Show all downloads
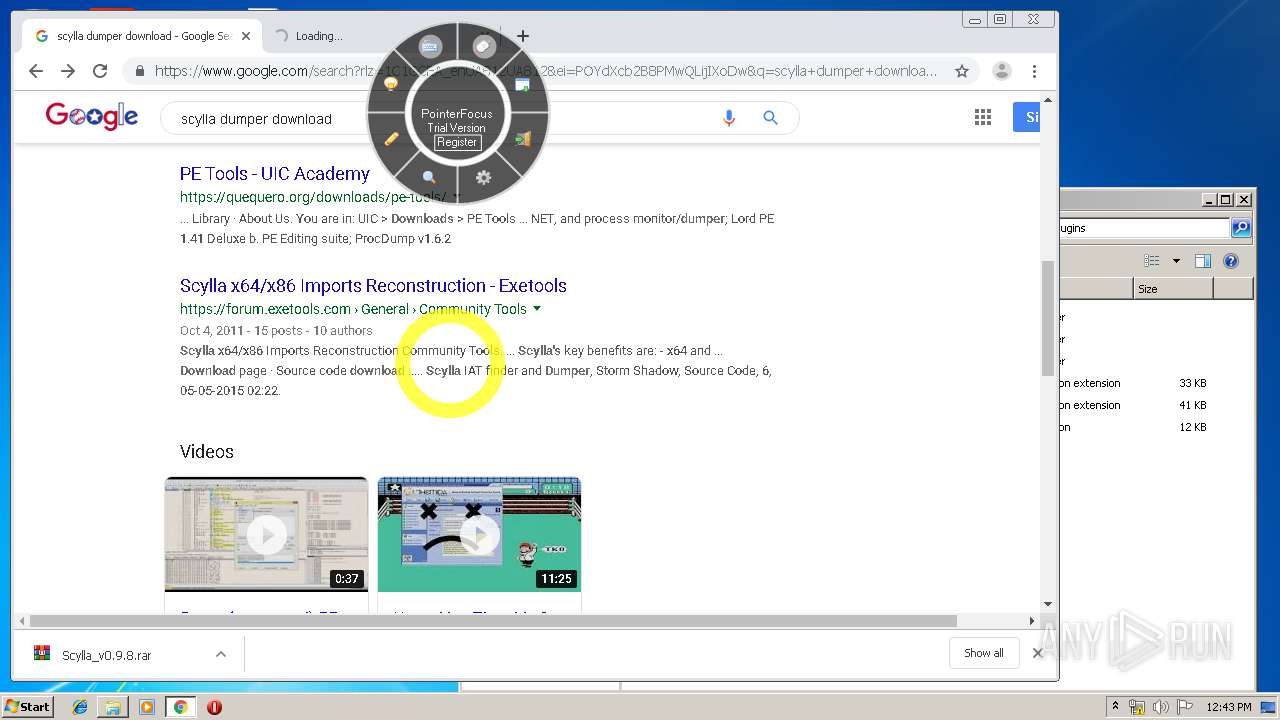This screenshot has width=1280, height=720. point(984,653)
